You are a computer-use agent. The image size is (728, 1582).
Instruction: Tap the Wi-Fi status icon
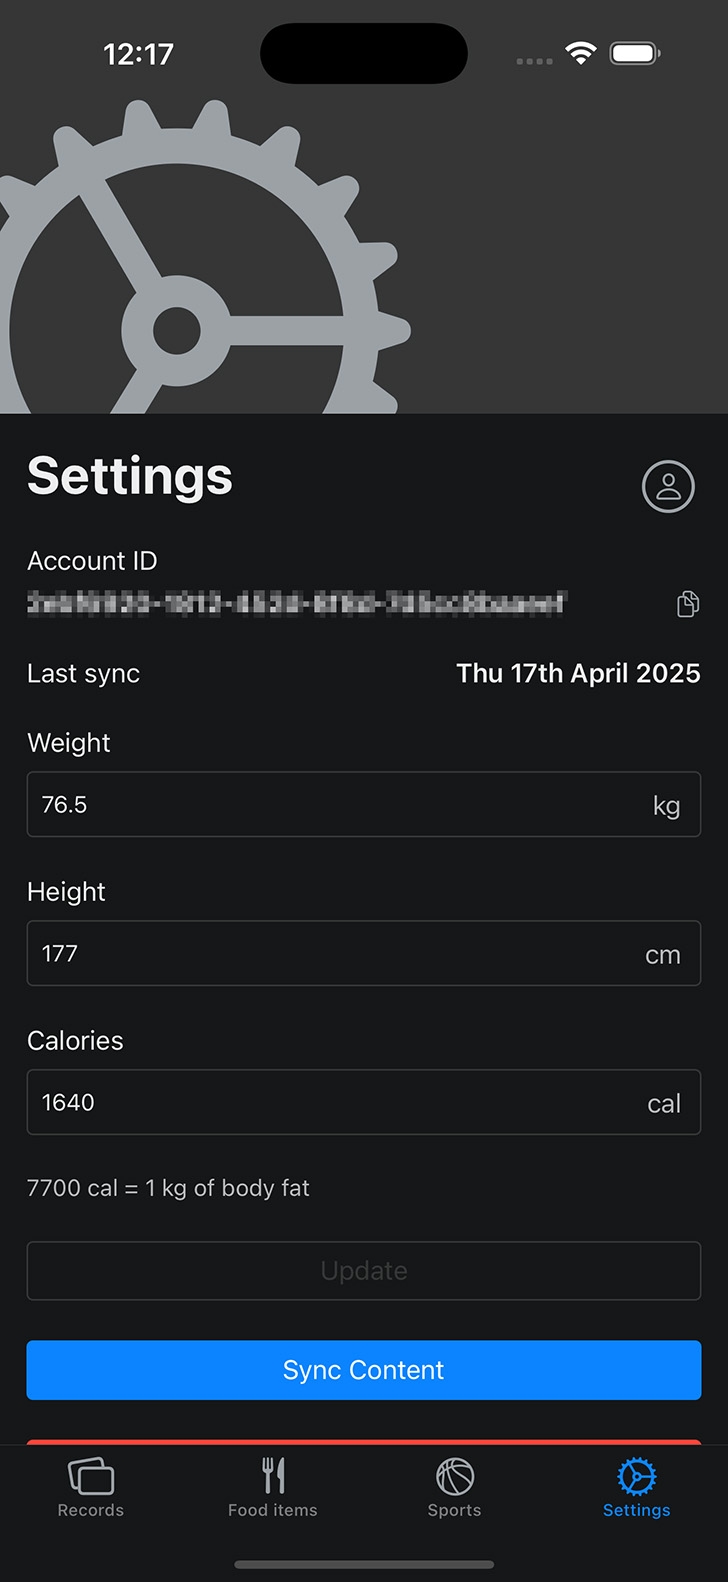point(581,53)
